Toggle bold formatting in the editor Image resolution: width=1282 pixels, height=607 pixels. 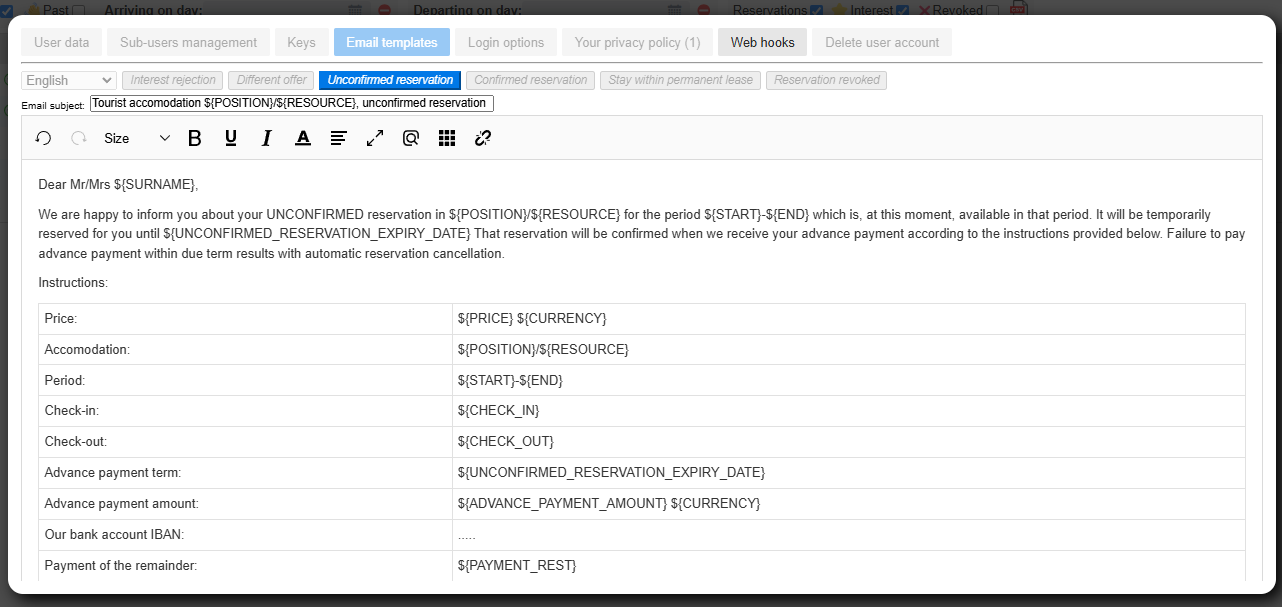(195, 138)
